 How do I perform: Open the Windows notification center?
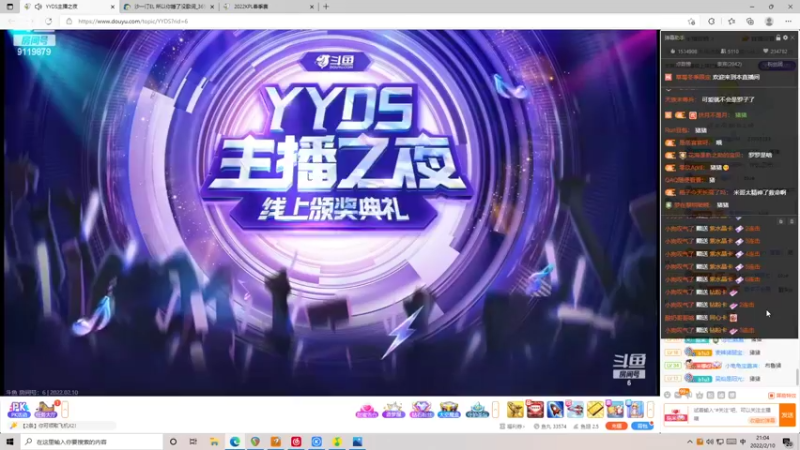[788, 442]
